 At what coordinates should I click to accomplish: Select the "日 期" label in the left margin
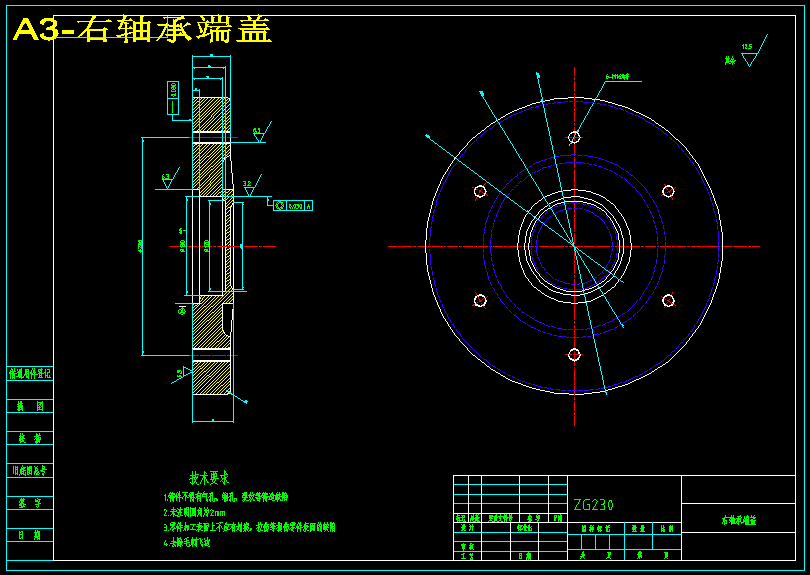(30, 535)
